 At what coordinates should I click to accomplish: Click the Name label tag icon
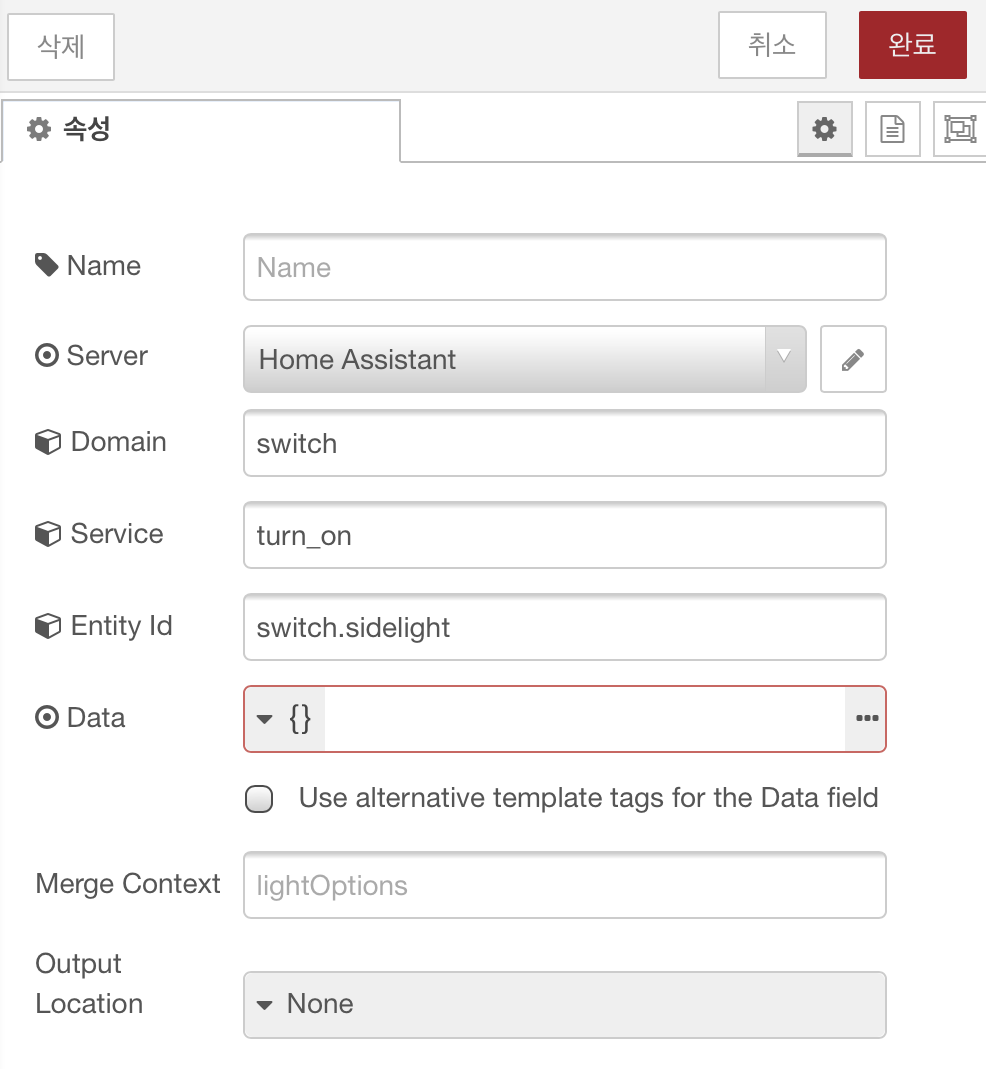click(46, 265)
